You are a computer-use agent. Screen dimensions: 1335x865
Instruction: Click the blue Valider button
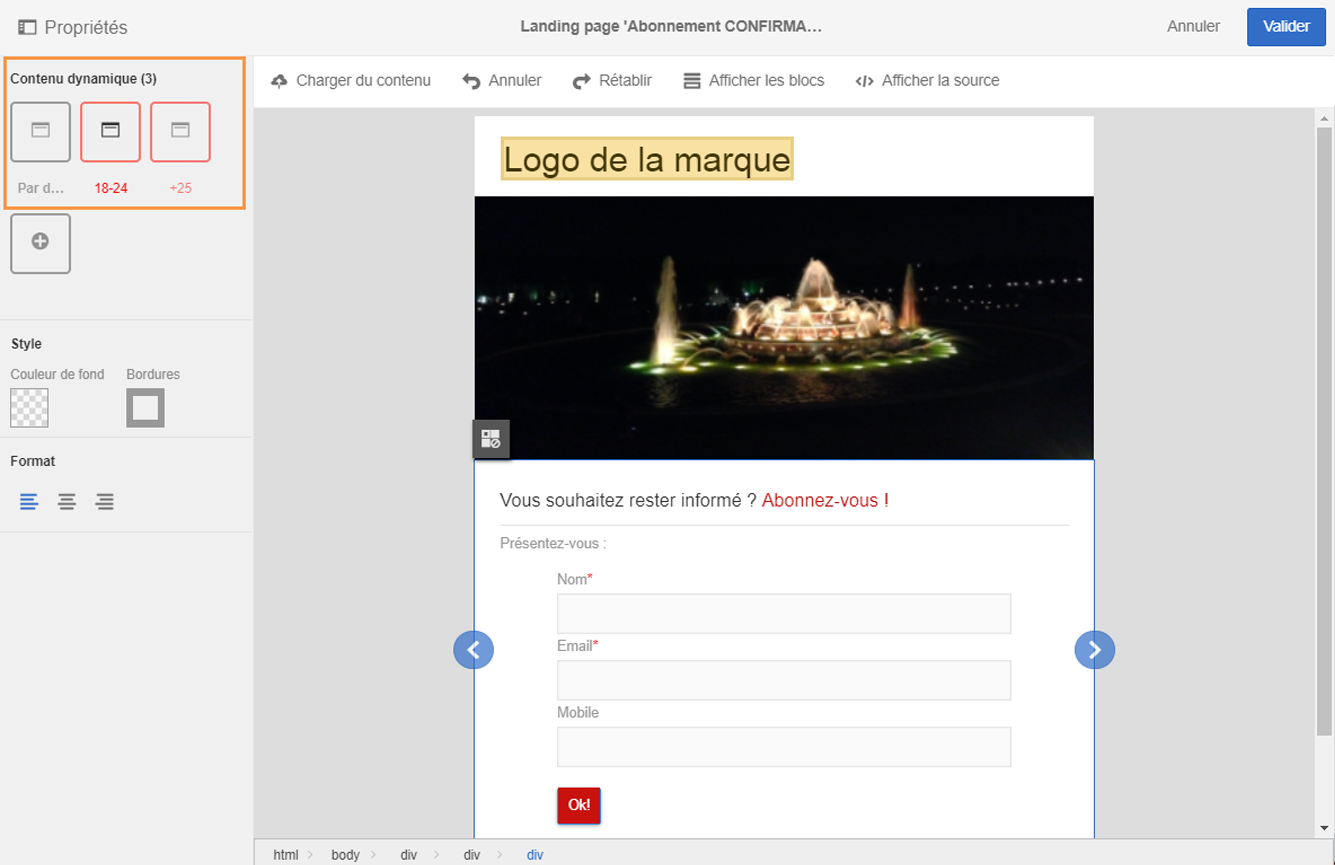(1286, 27)
